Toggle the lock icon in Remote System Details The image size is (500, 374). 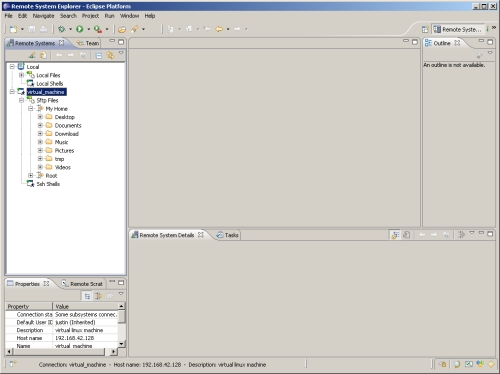click(x=395, y=235)
